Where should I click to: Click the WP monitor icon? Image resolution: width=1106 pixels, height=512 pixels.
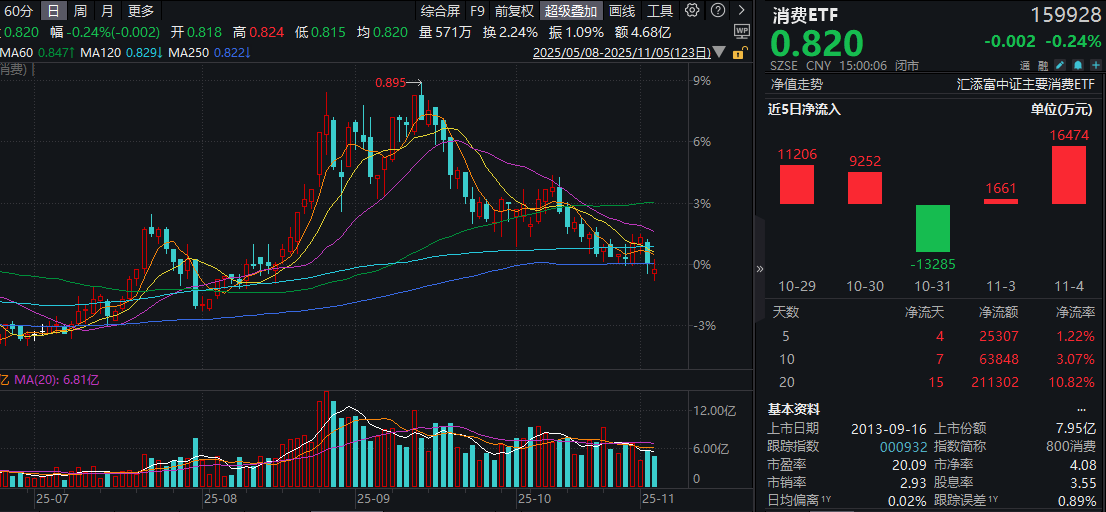pos(742,31)
